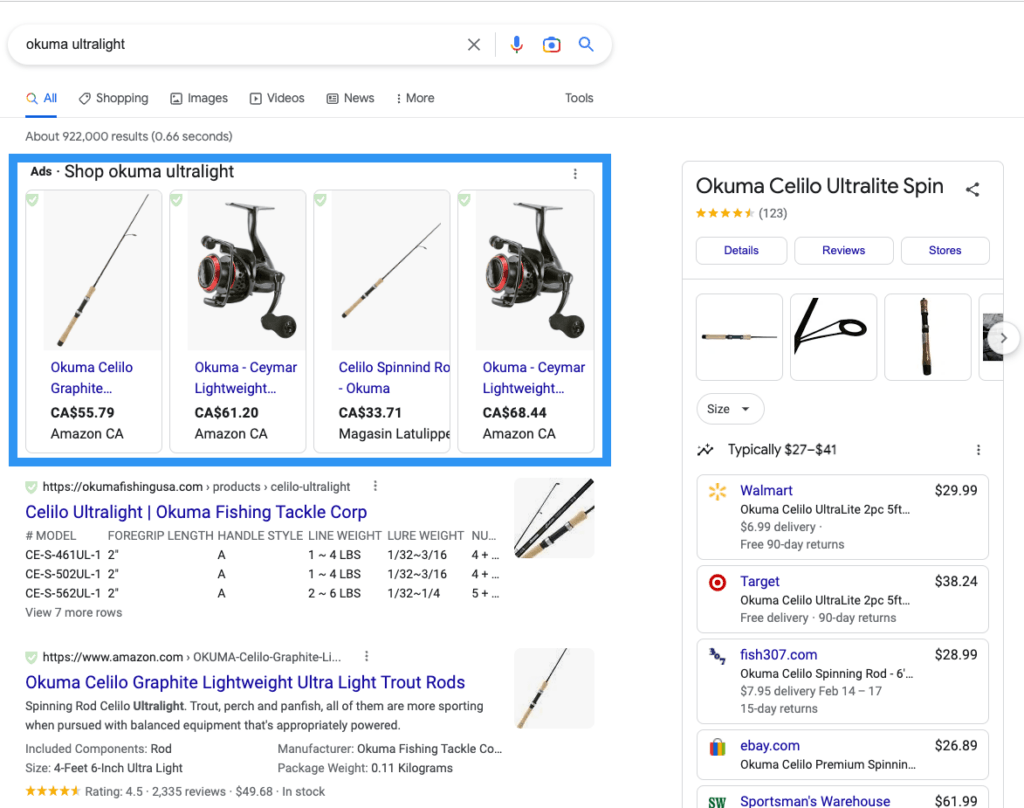Open the Stores button in product panel
This screenshot has width=1024, height=808.
[x=945, y=250]
